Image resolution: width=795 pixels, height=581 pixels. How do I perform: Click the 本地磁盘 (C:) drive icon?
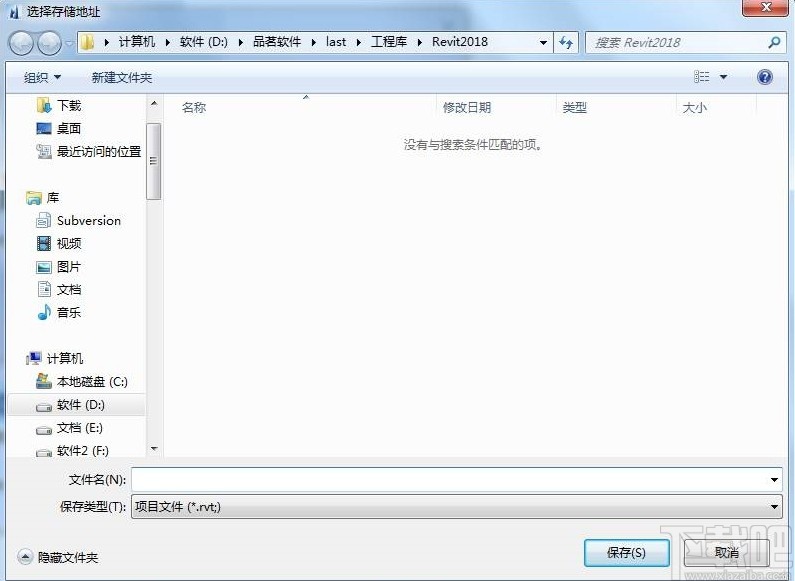tap(44, 381)
